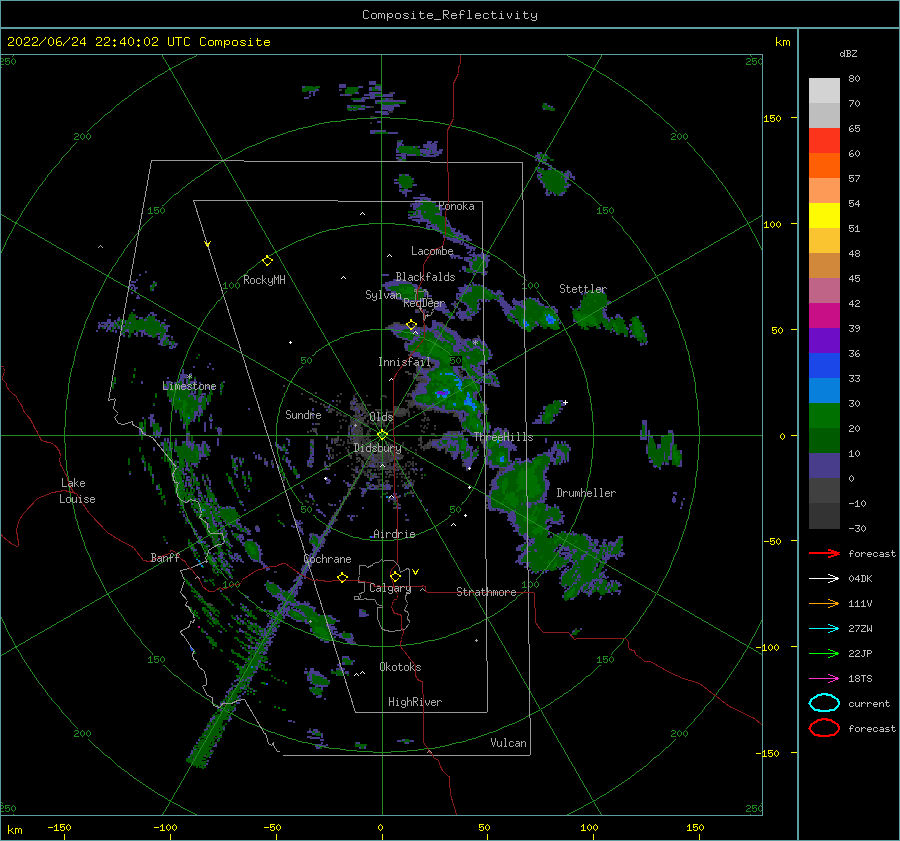The height and width of the screenshot is (841, 900).
Task: Click the Composite_Reflectivity title text
Action: point(450,15)
